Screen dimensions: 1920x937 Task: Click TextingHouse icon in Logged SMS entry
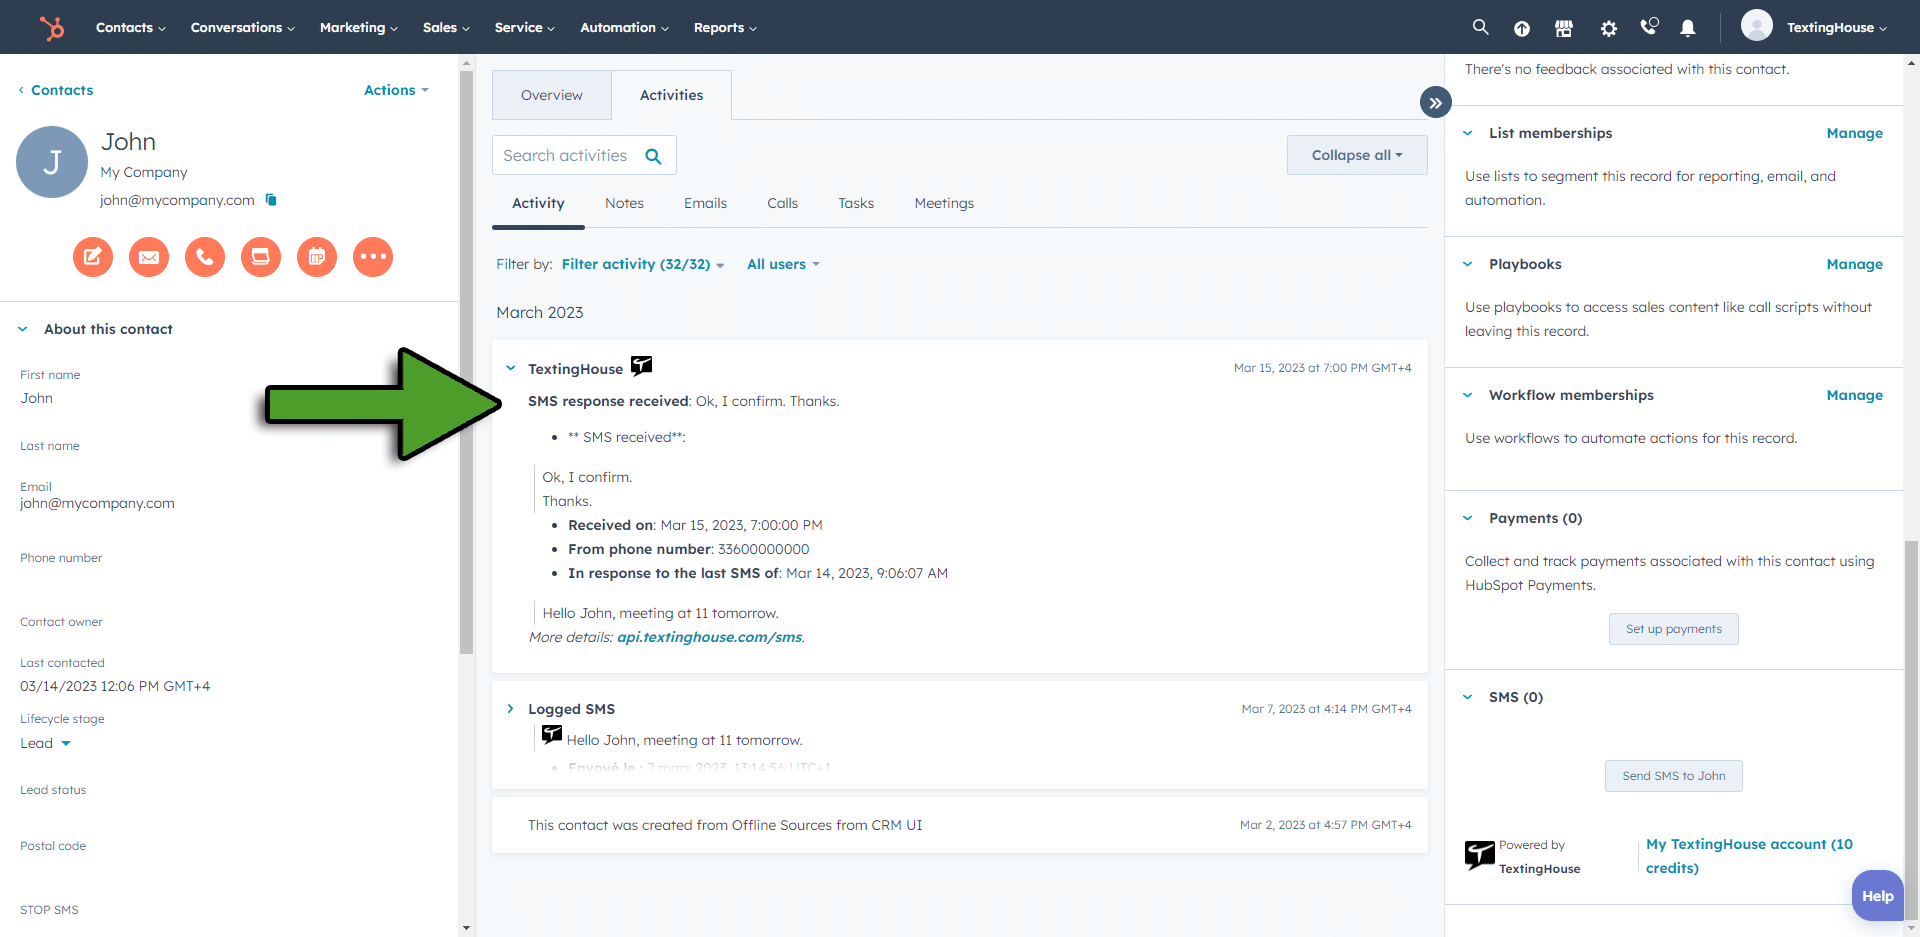[x=552, y=735]
